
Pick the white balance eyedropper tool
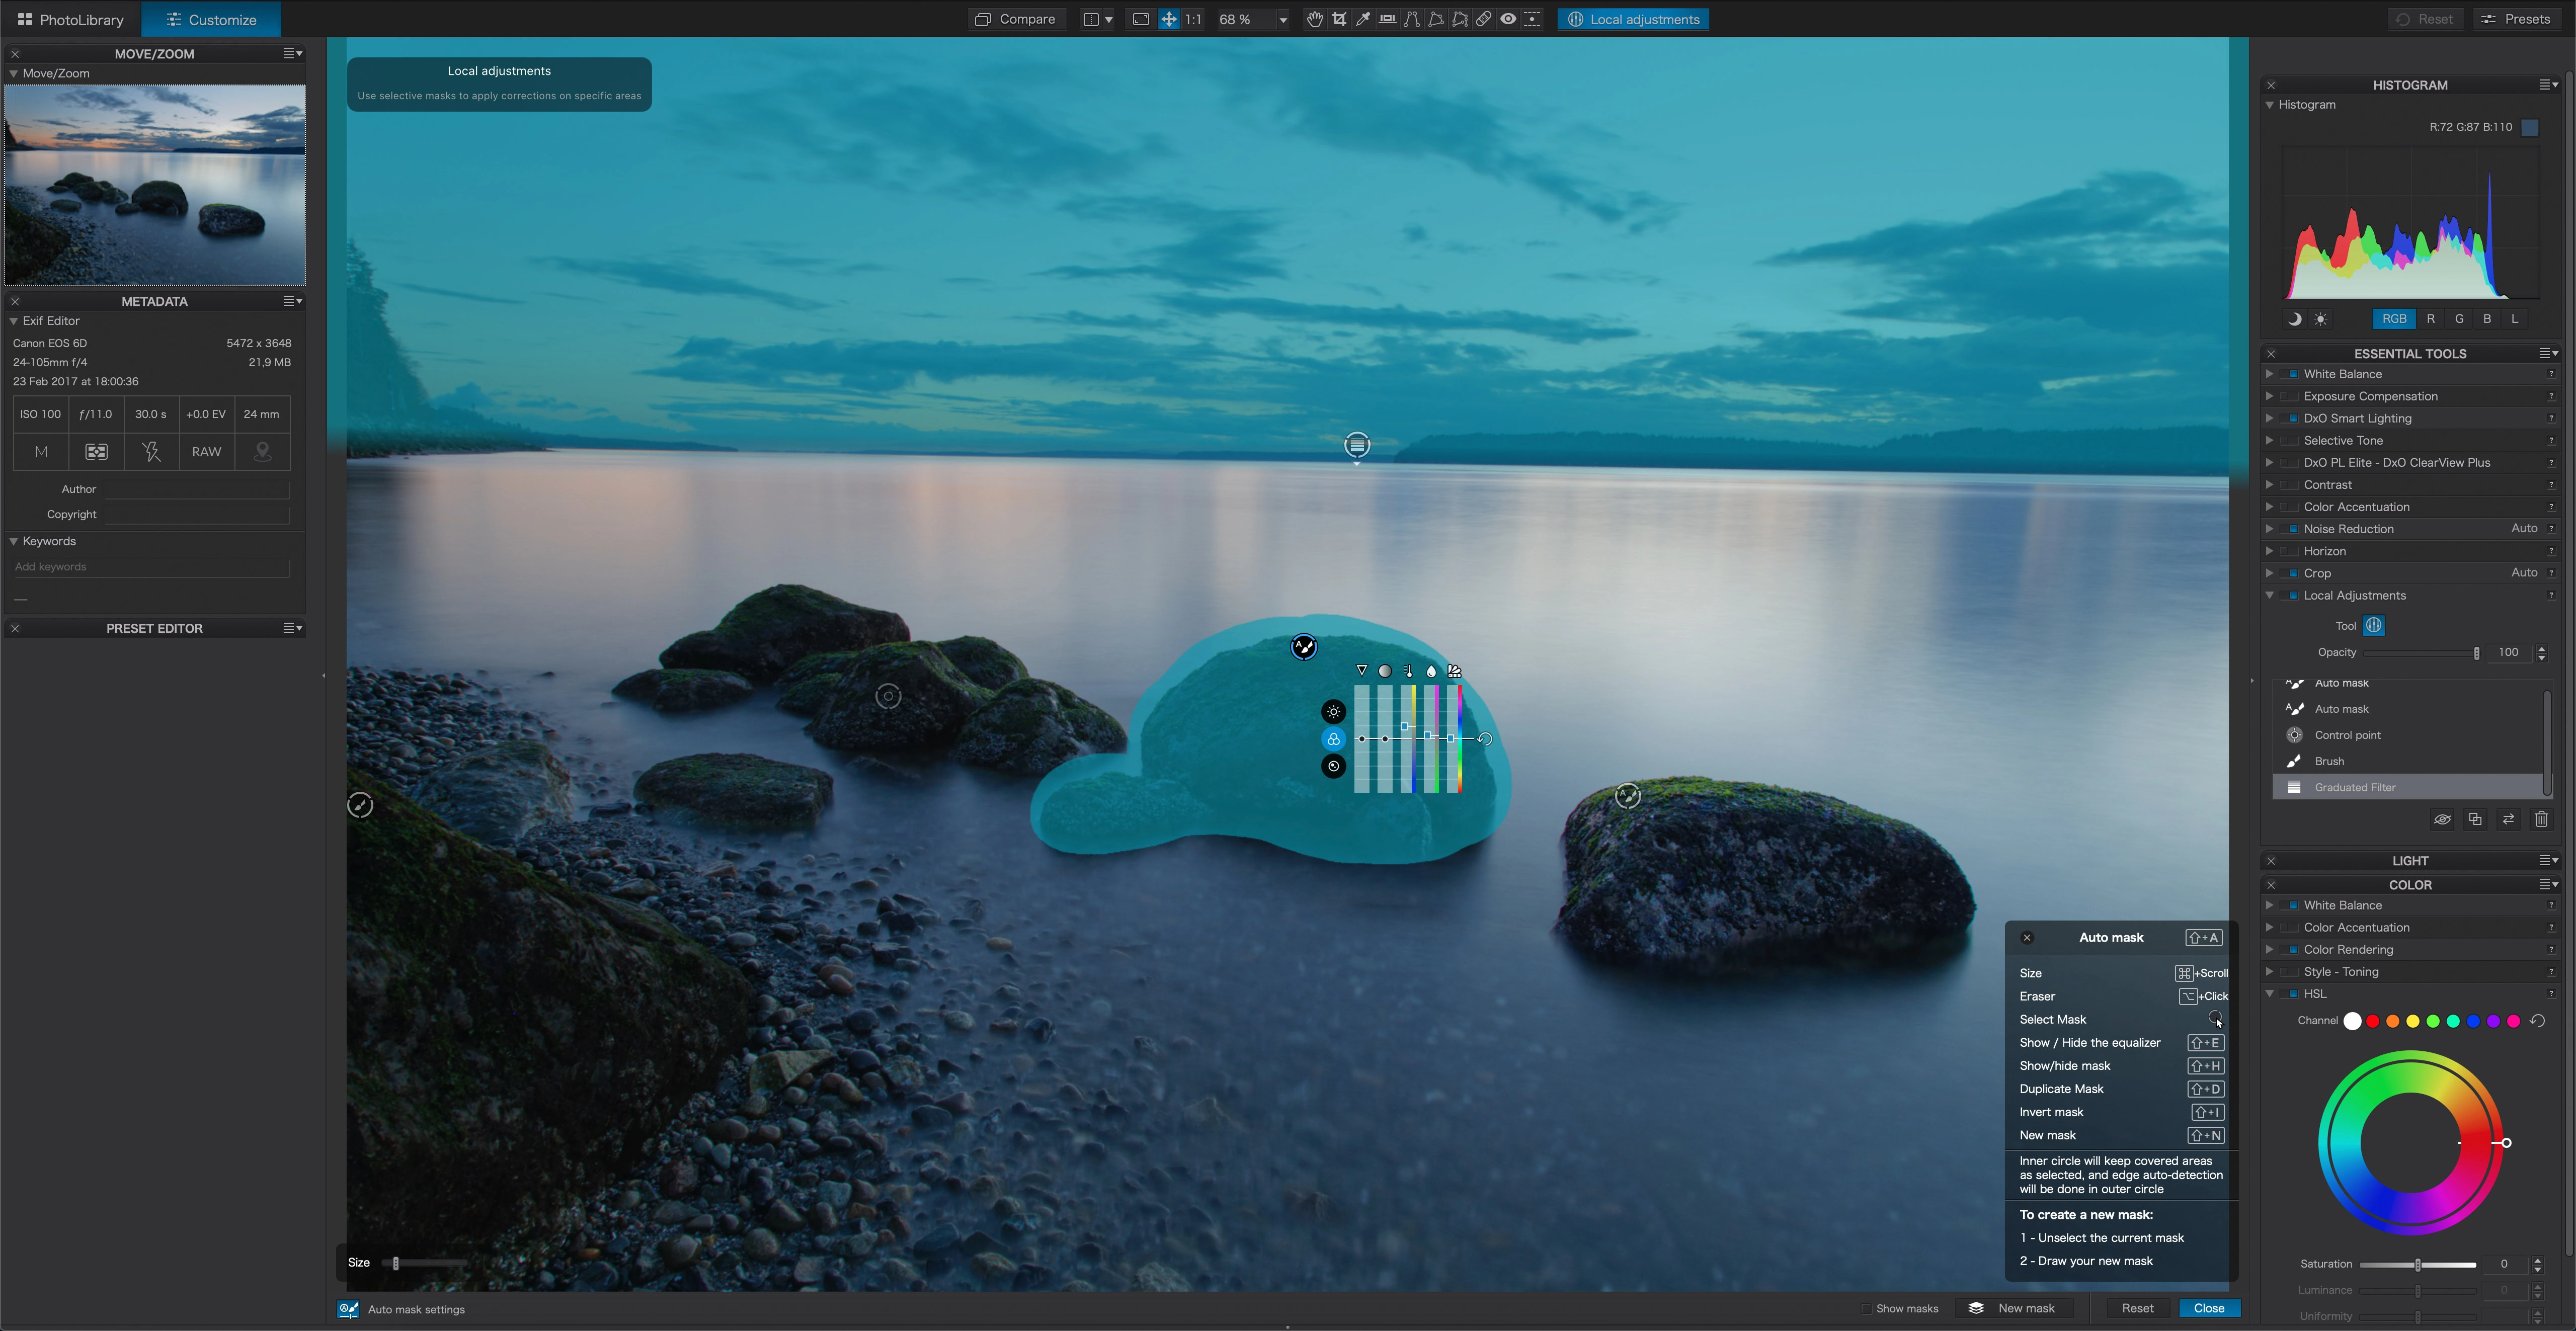pos(1363,19)
